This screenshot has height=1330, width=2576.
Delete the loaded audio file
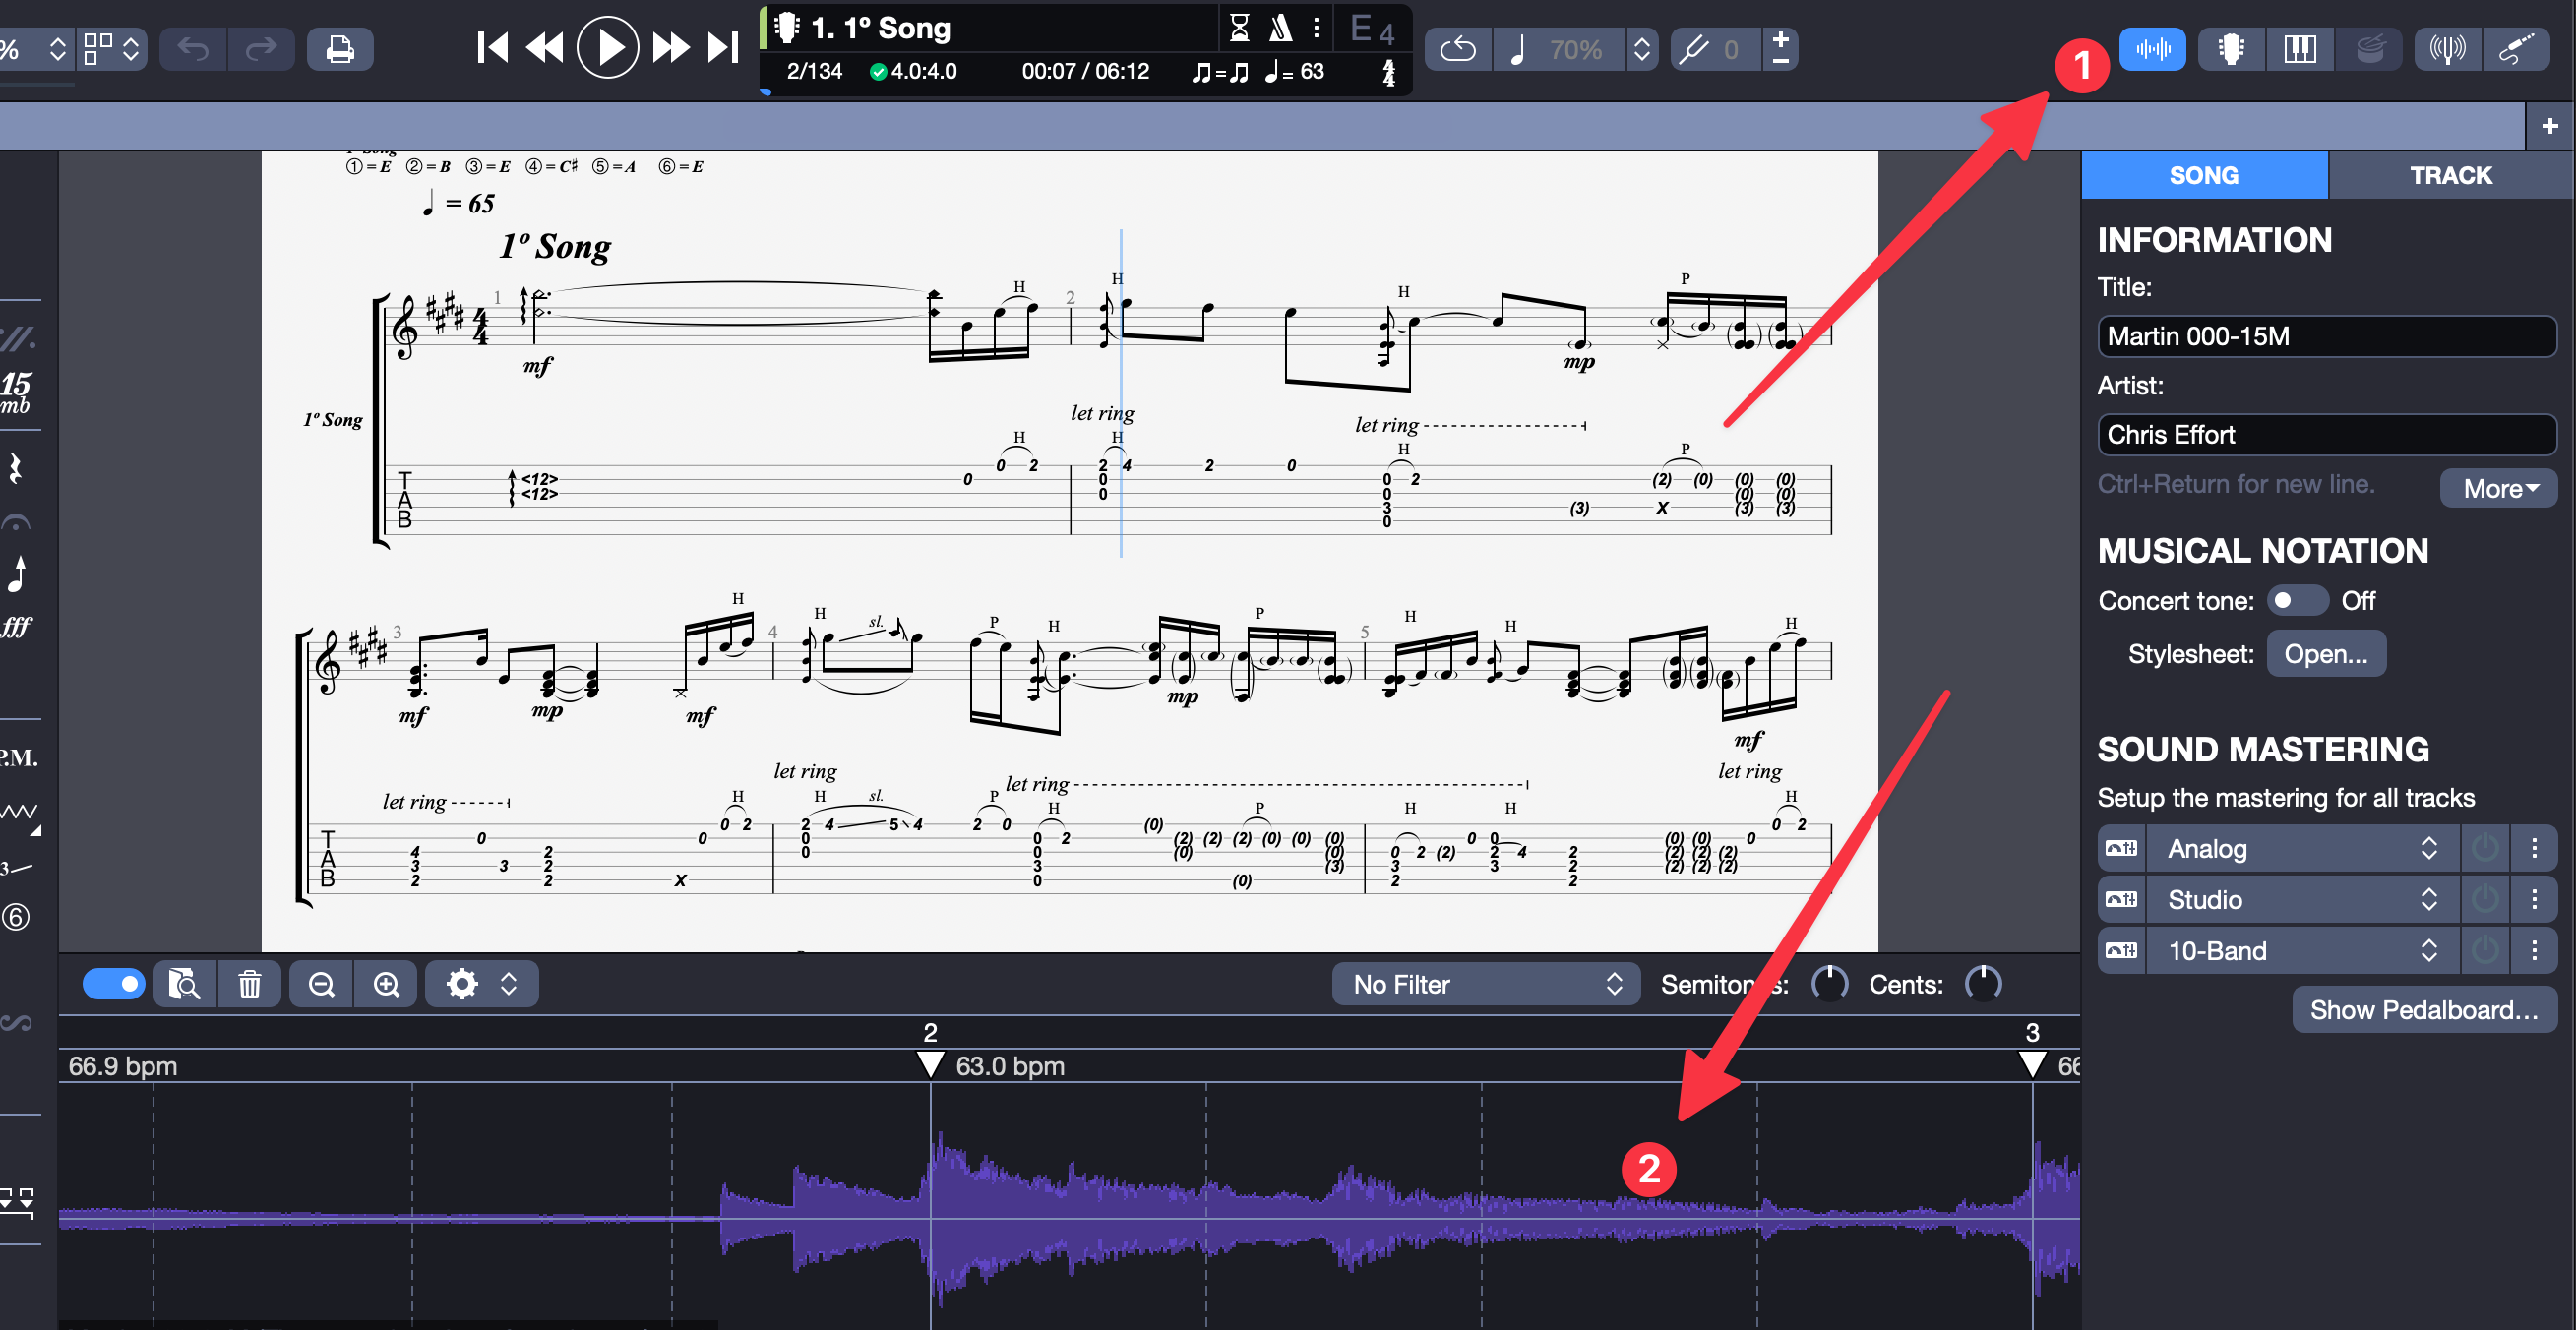pyautogui.click(x=250, y=983)
